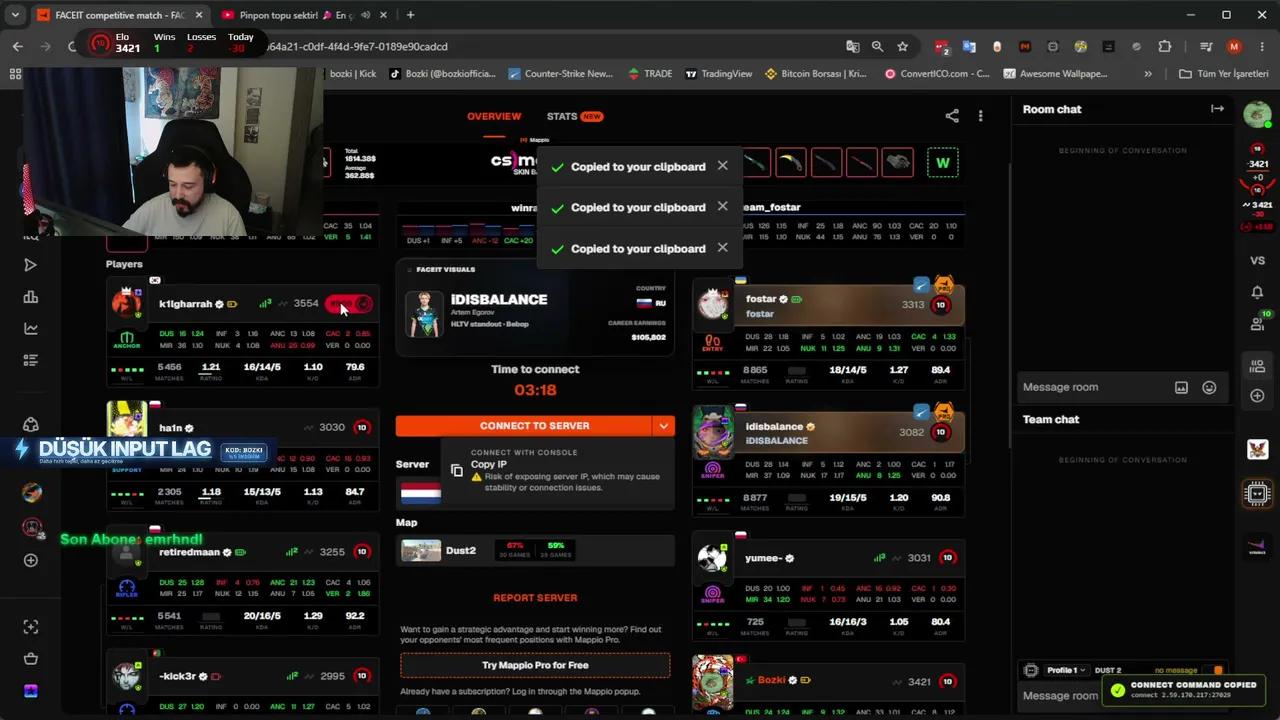Open the friends list icon with badge 10
1280x720 pixels.
[1258, 323]
